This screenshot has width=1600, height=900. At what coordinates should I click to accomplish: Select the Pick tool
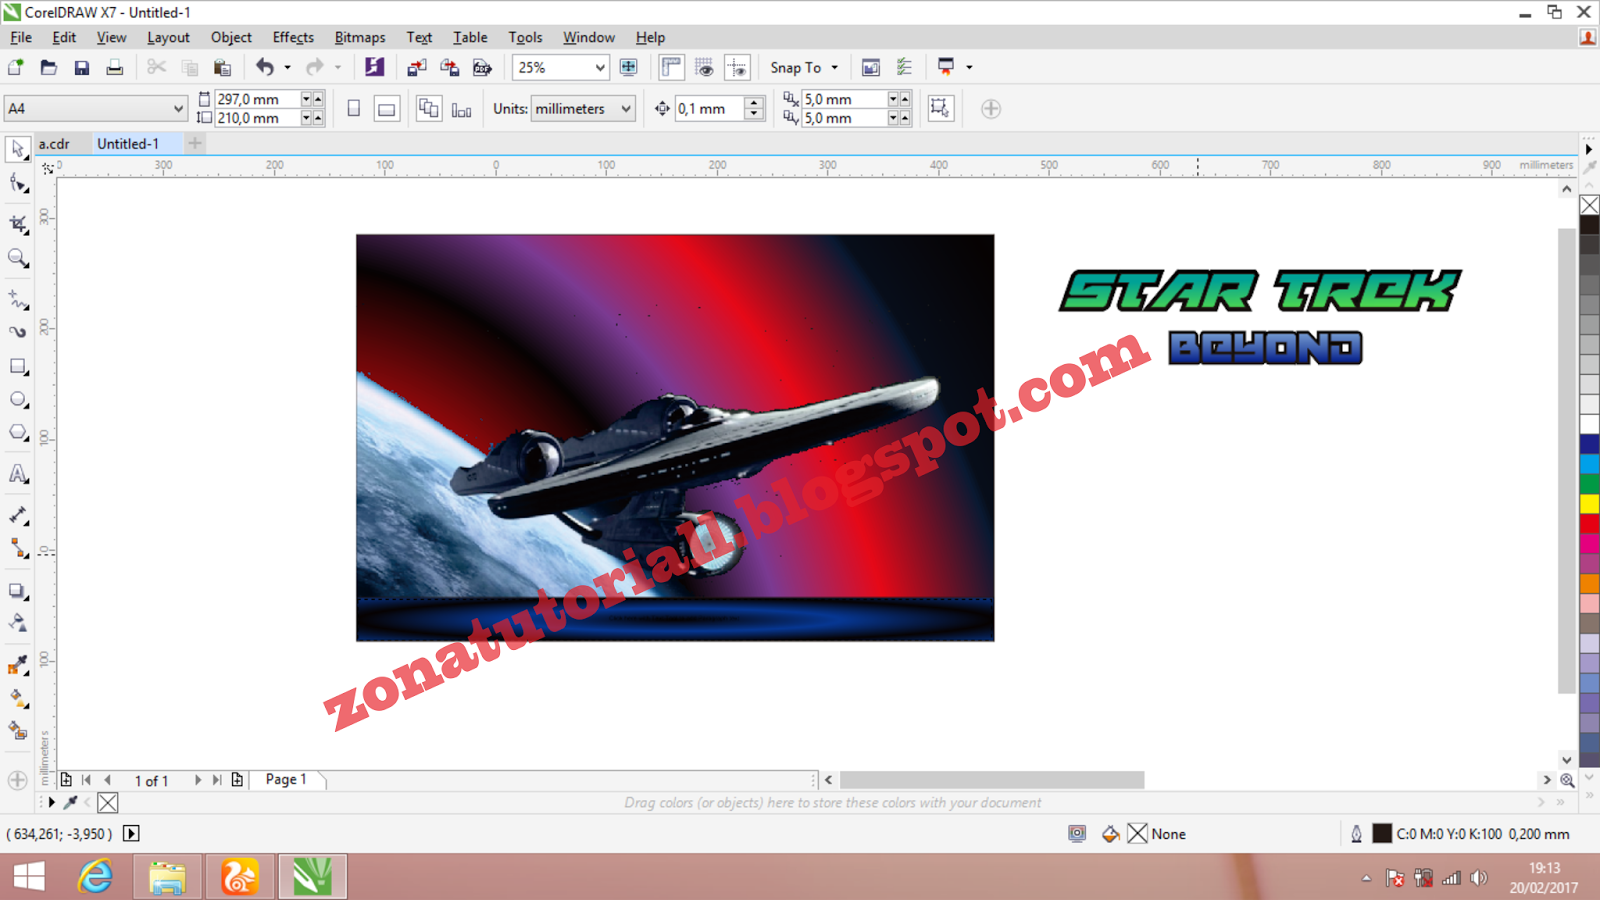[x=18, y=150]
